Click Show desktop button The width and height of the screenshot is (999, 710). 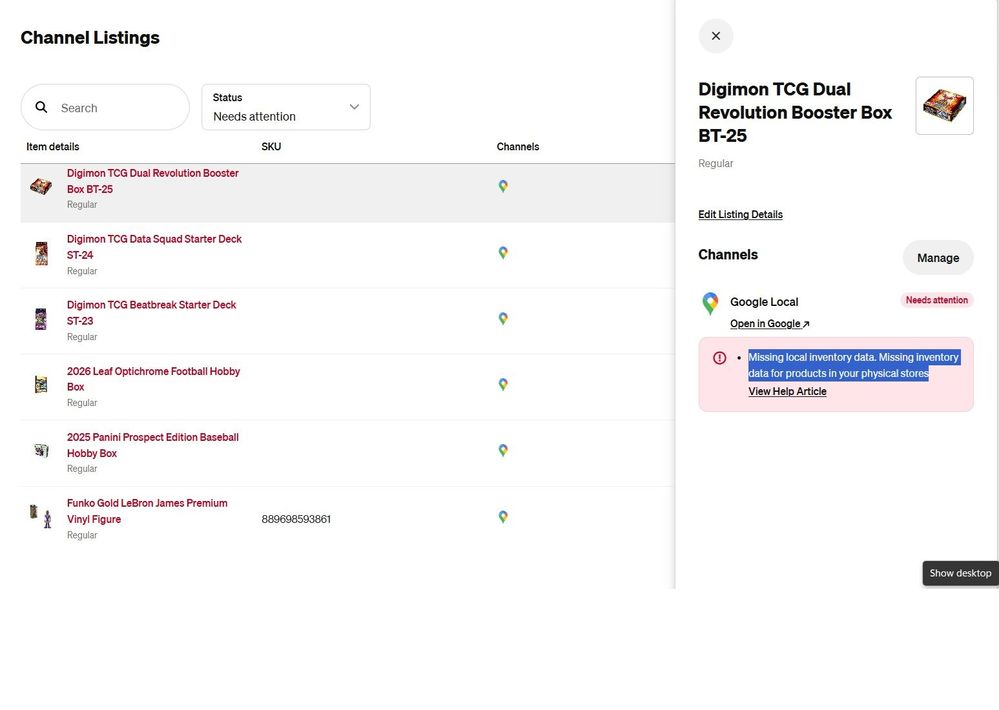point(960,573)
